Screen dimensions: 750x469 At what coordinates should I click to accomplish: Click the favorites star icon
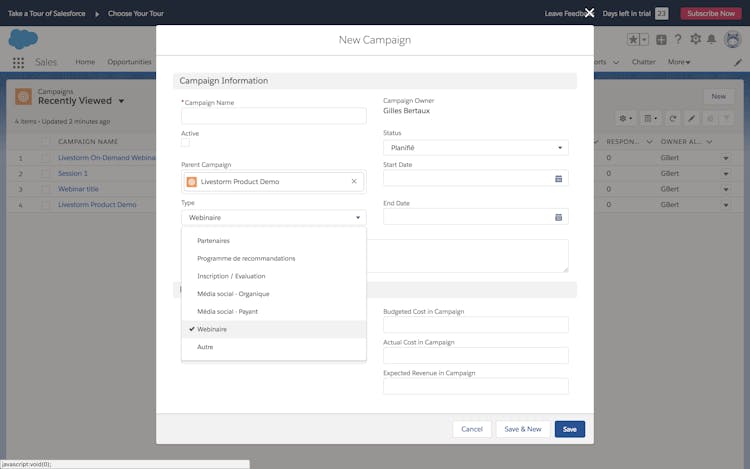[633, 39]
